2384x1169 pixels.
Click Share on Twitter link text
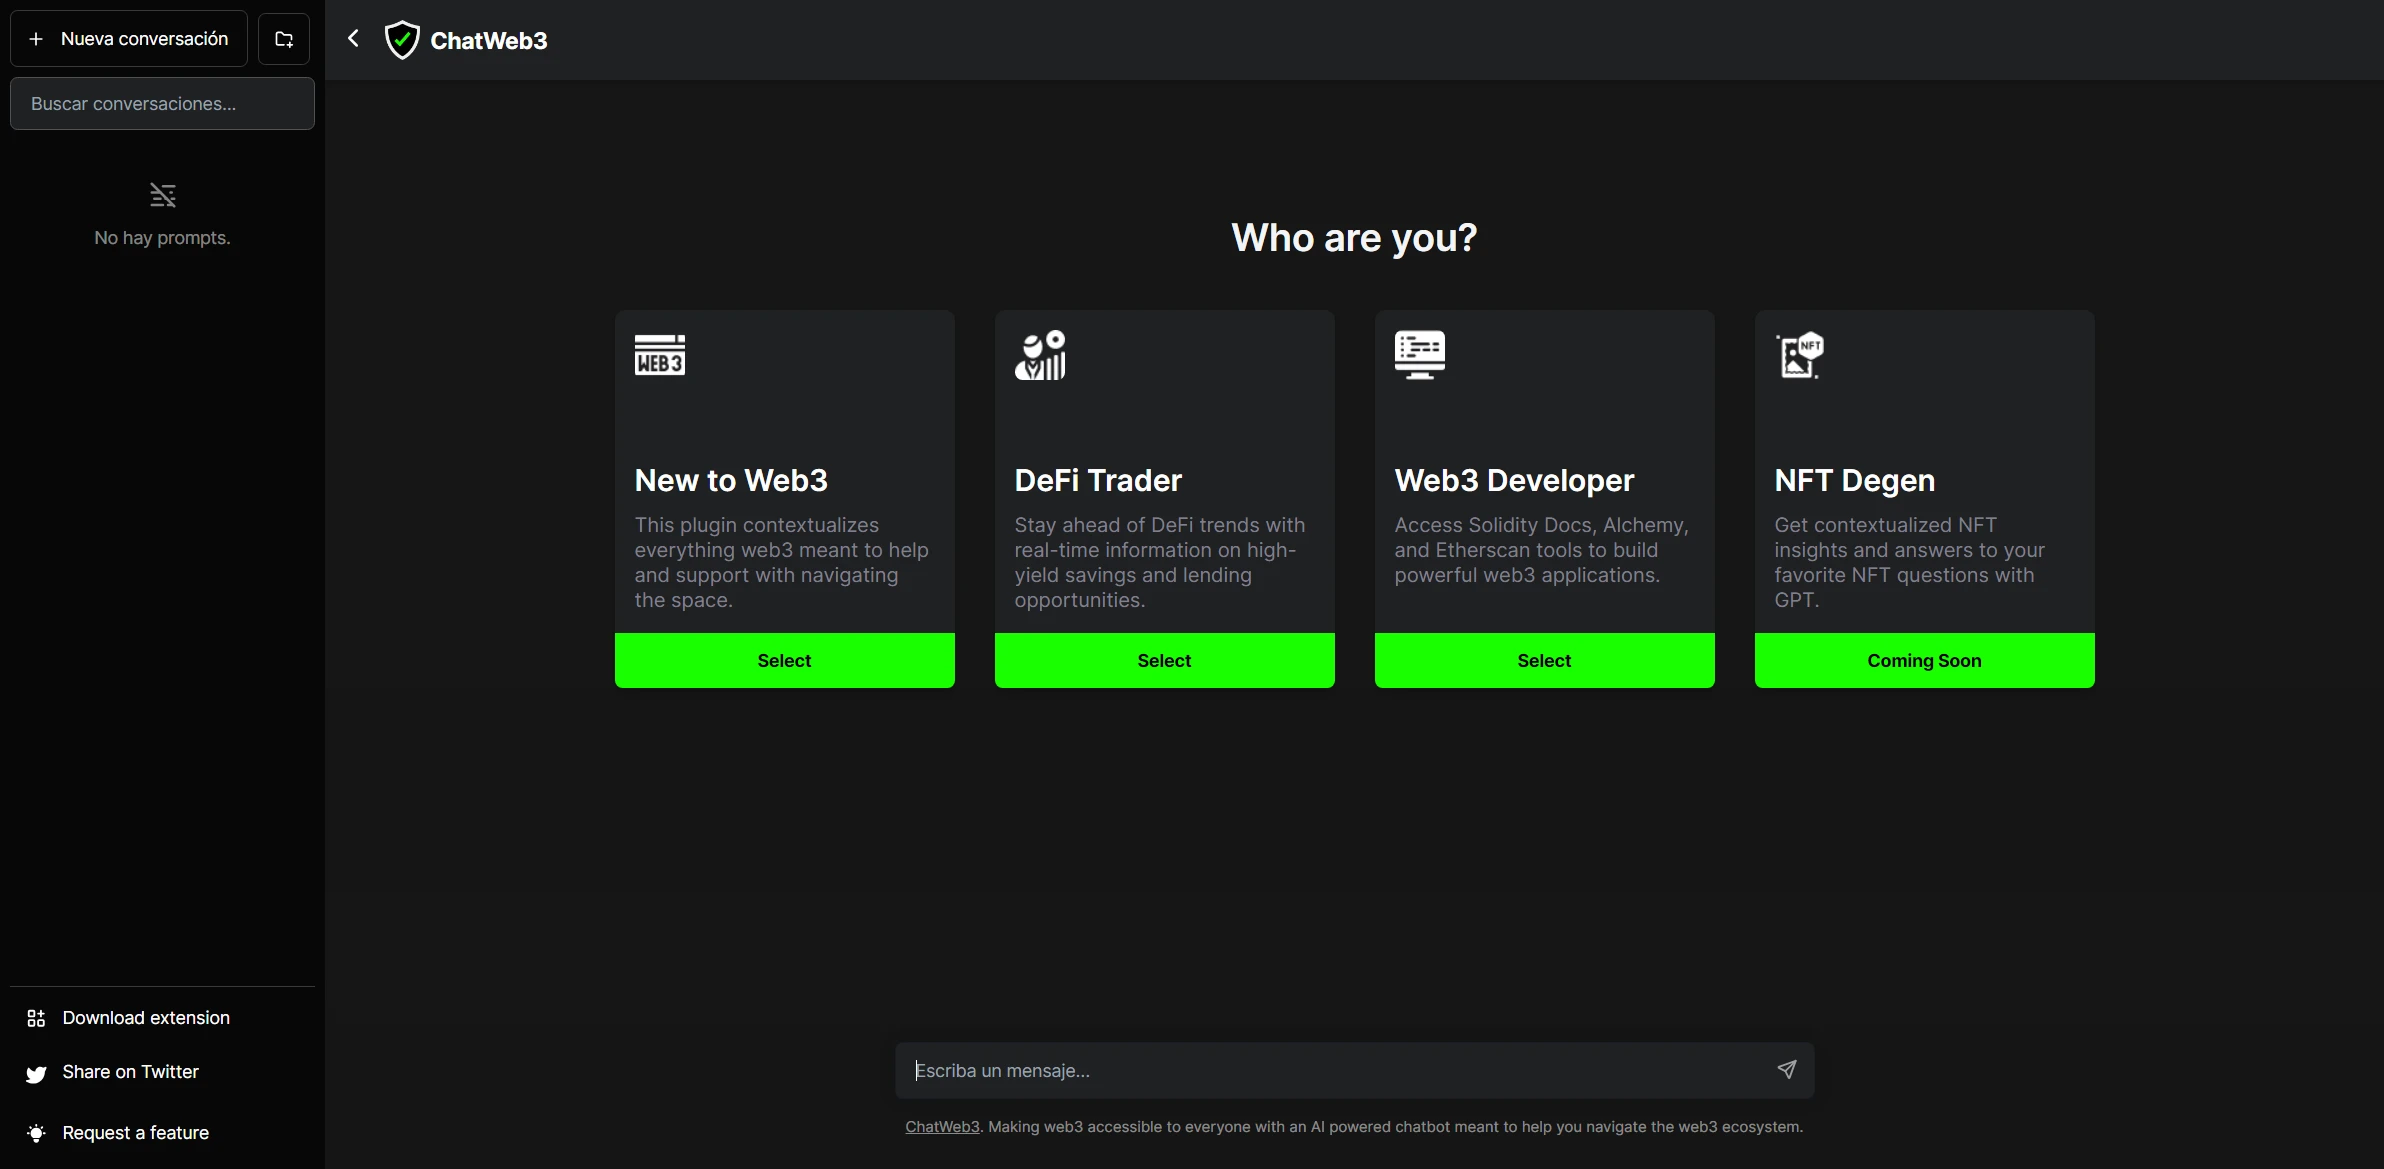tap(130, 1072)
